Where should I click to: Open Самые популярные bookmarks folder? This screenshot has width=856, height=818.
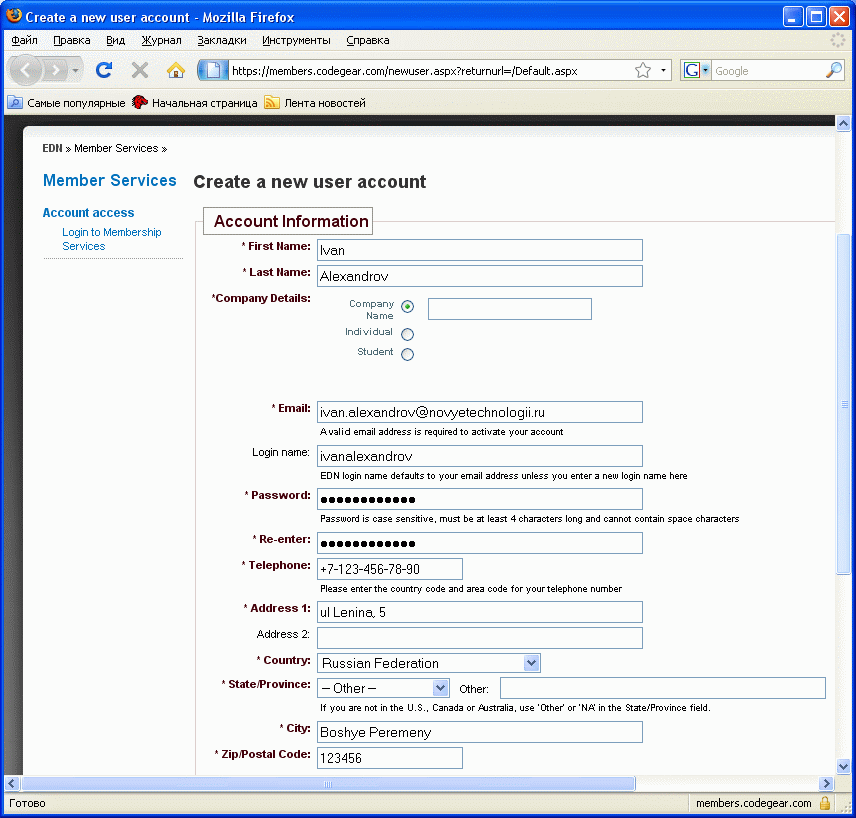67,103
